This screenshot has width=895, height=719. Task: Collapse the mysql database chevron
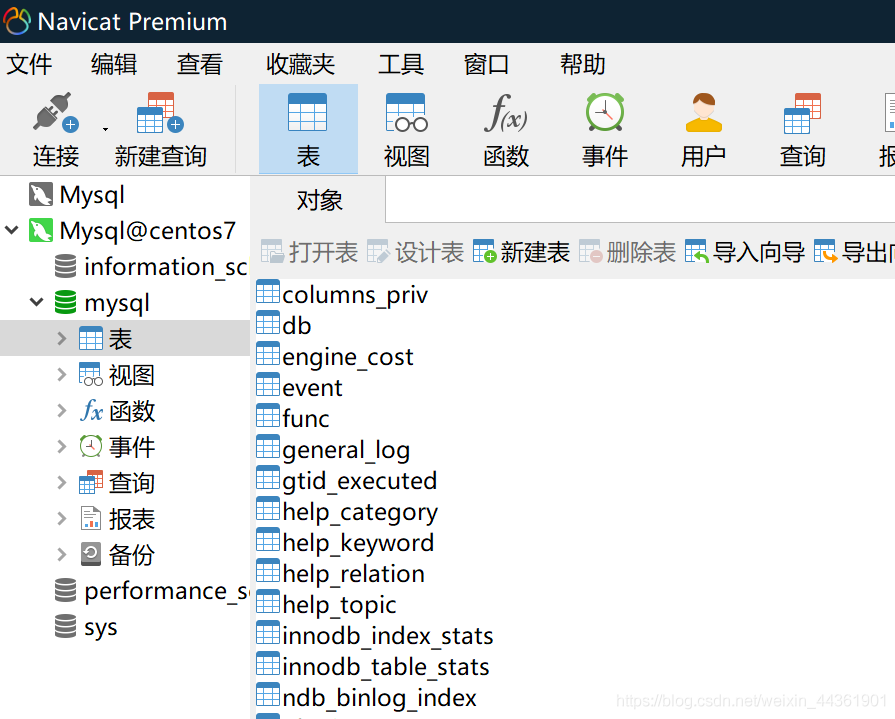(37, 302)
